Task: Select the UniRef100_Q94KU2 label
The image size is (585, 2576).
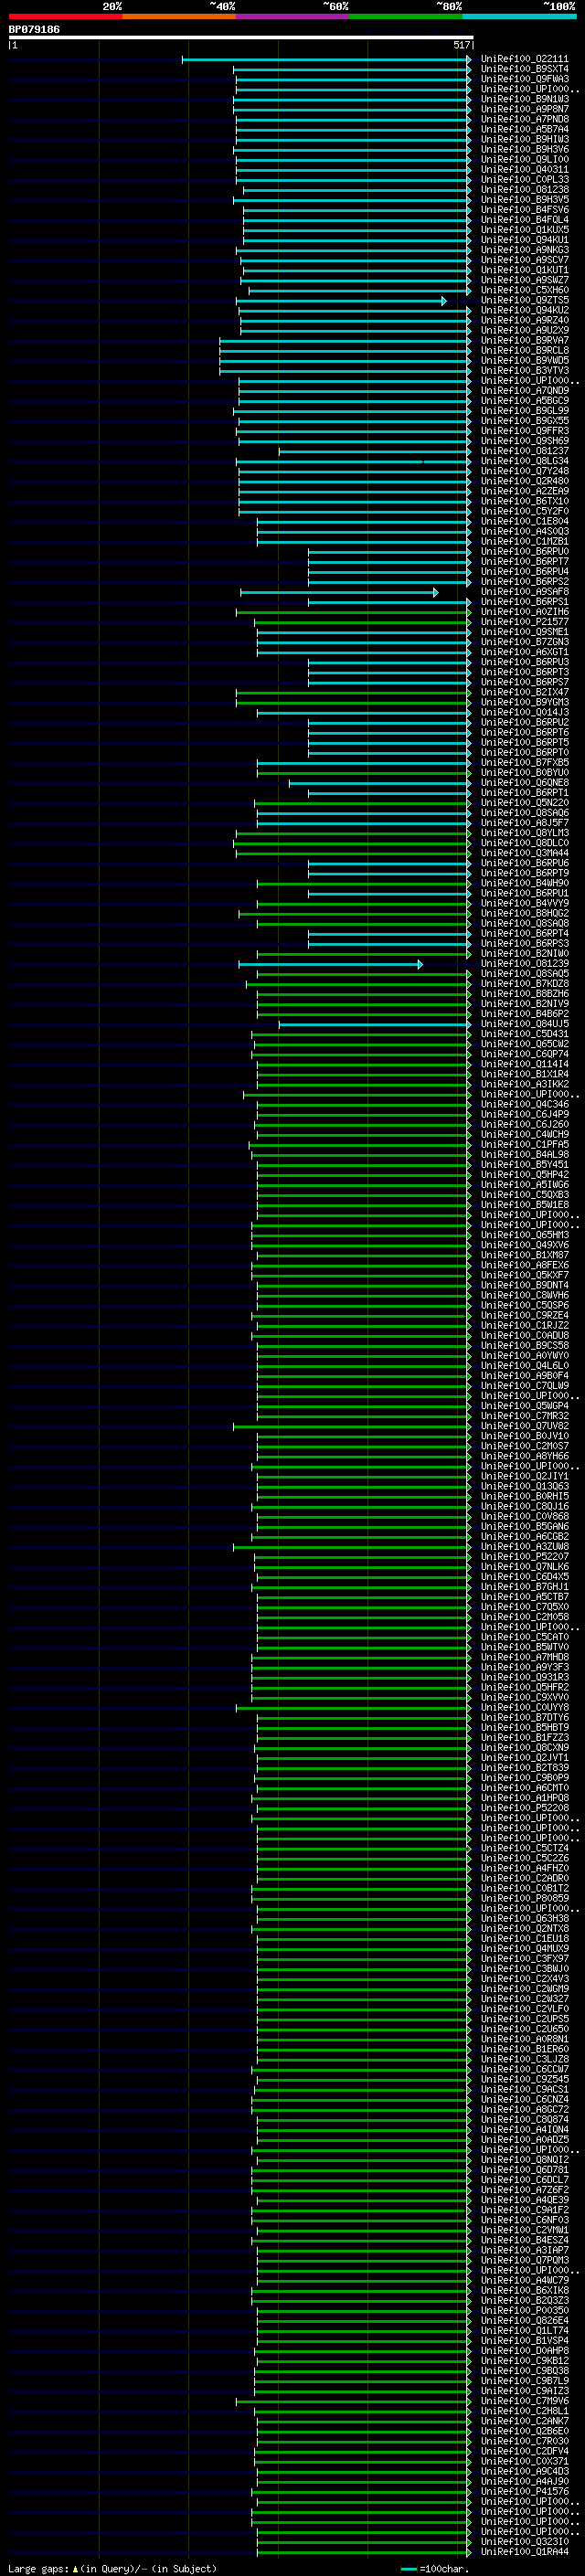Action: pos(524,310)
